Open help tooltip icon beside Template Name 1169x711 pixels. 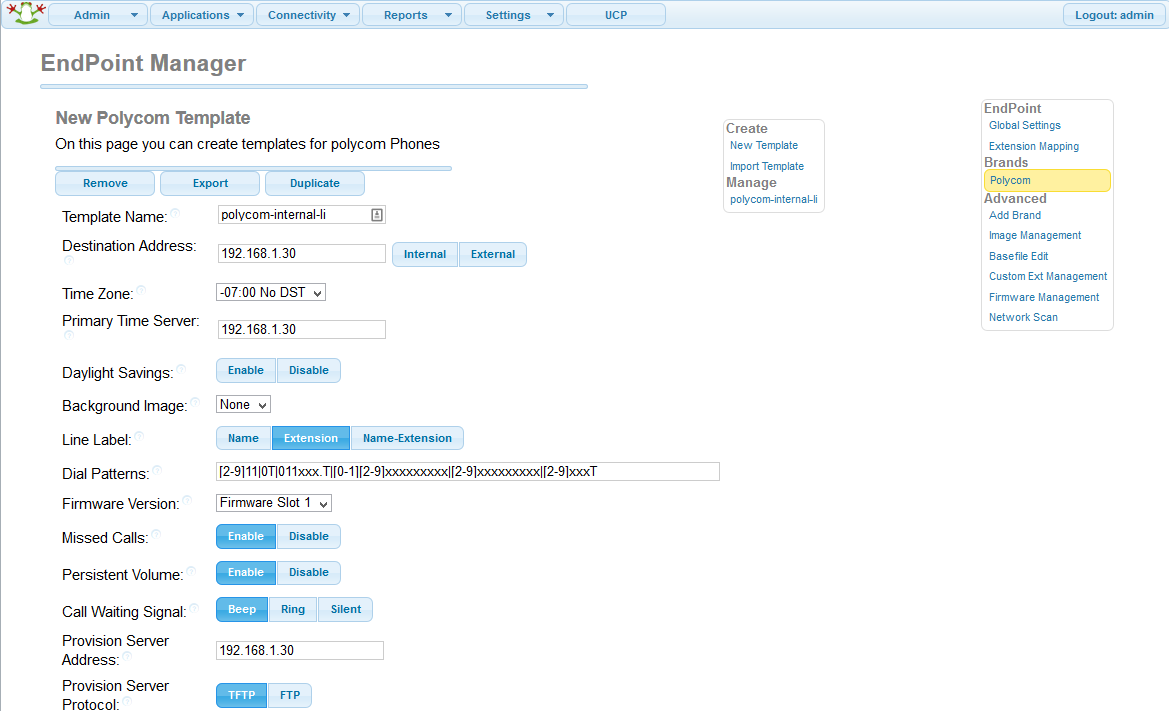pos(175,213)
